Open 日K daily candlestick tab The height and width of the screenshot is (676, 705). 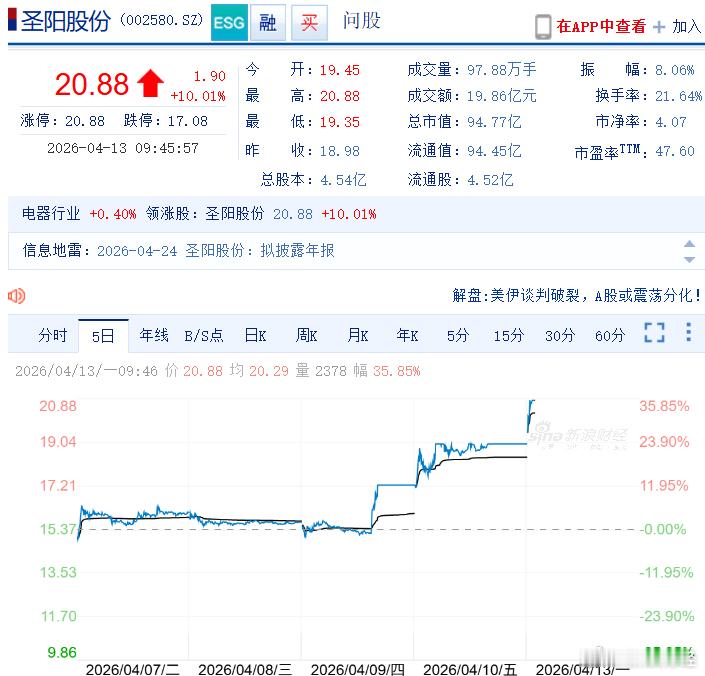[255, 335]
